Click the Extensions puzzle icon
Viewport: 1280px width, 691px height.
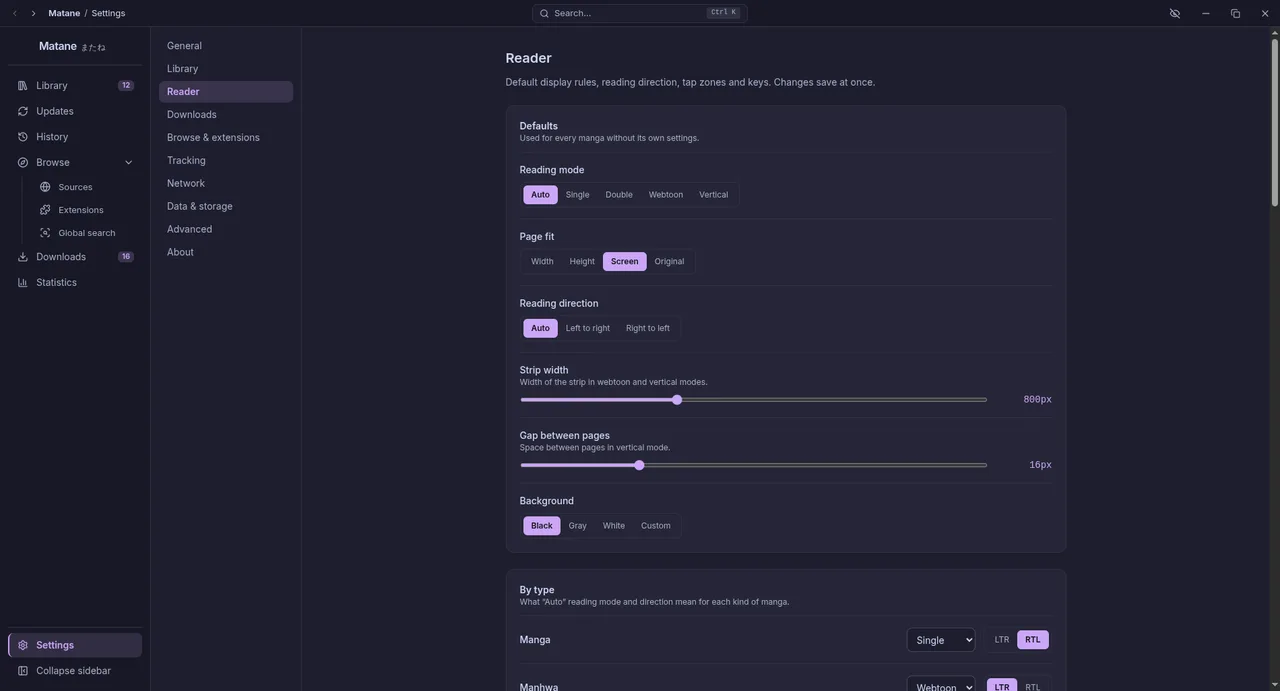click(45, 210)
